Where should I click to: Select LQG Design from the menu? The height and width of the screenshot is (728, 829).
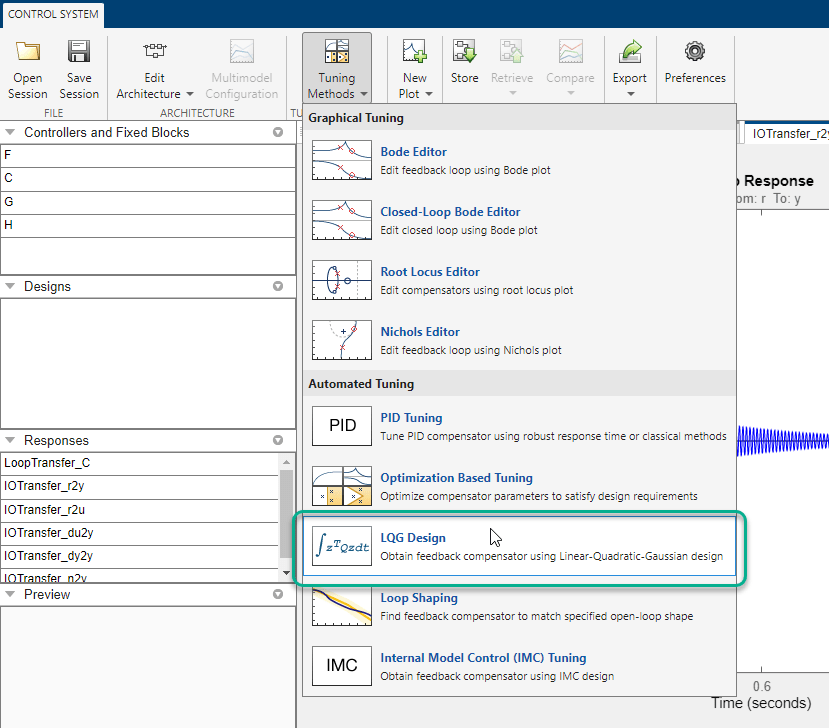[x=413, y=538]
